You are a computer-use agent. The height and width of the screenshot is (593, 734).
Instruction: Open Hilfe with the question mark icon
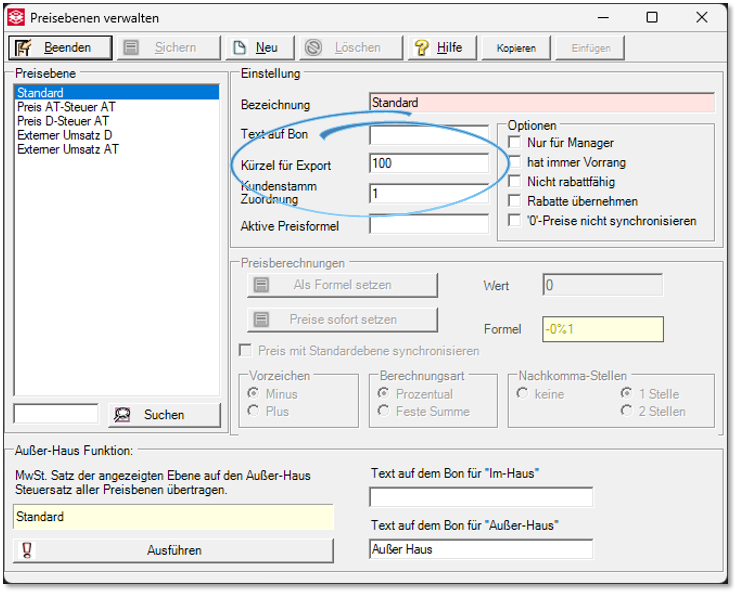[439, 47]
